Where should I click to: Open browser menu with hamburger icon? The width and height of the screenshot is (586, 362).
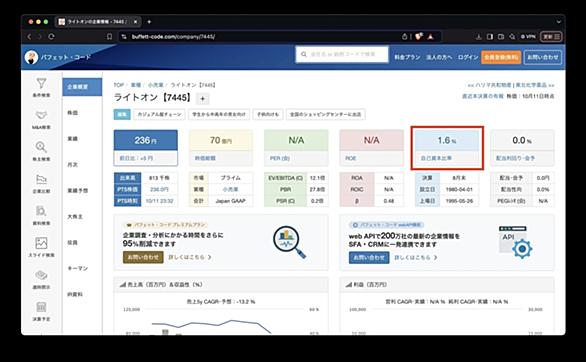point(551,37)
